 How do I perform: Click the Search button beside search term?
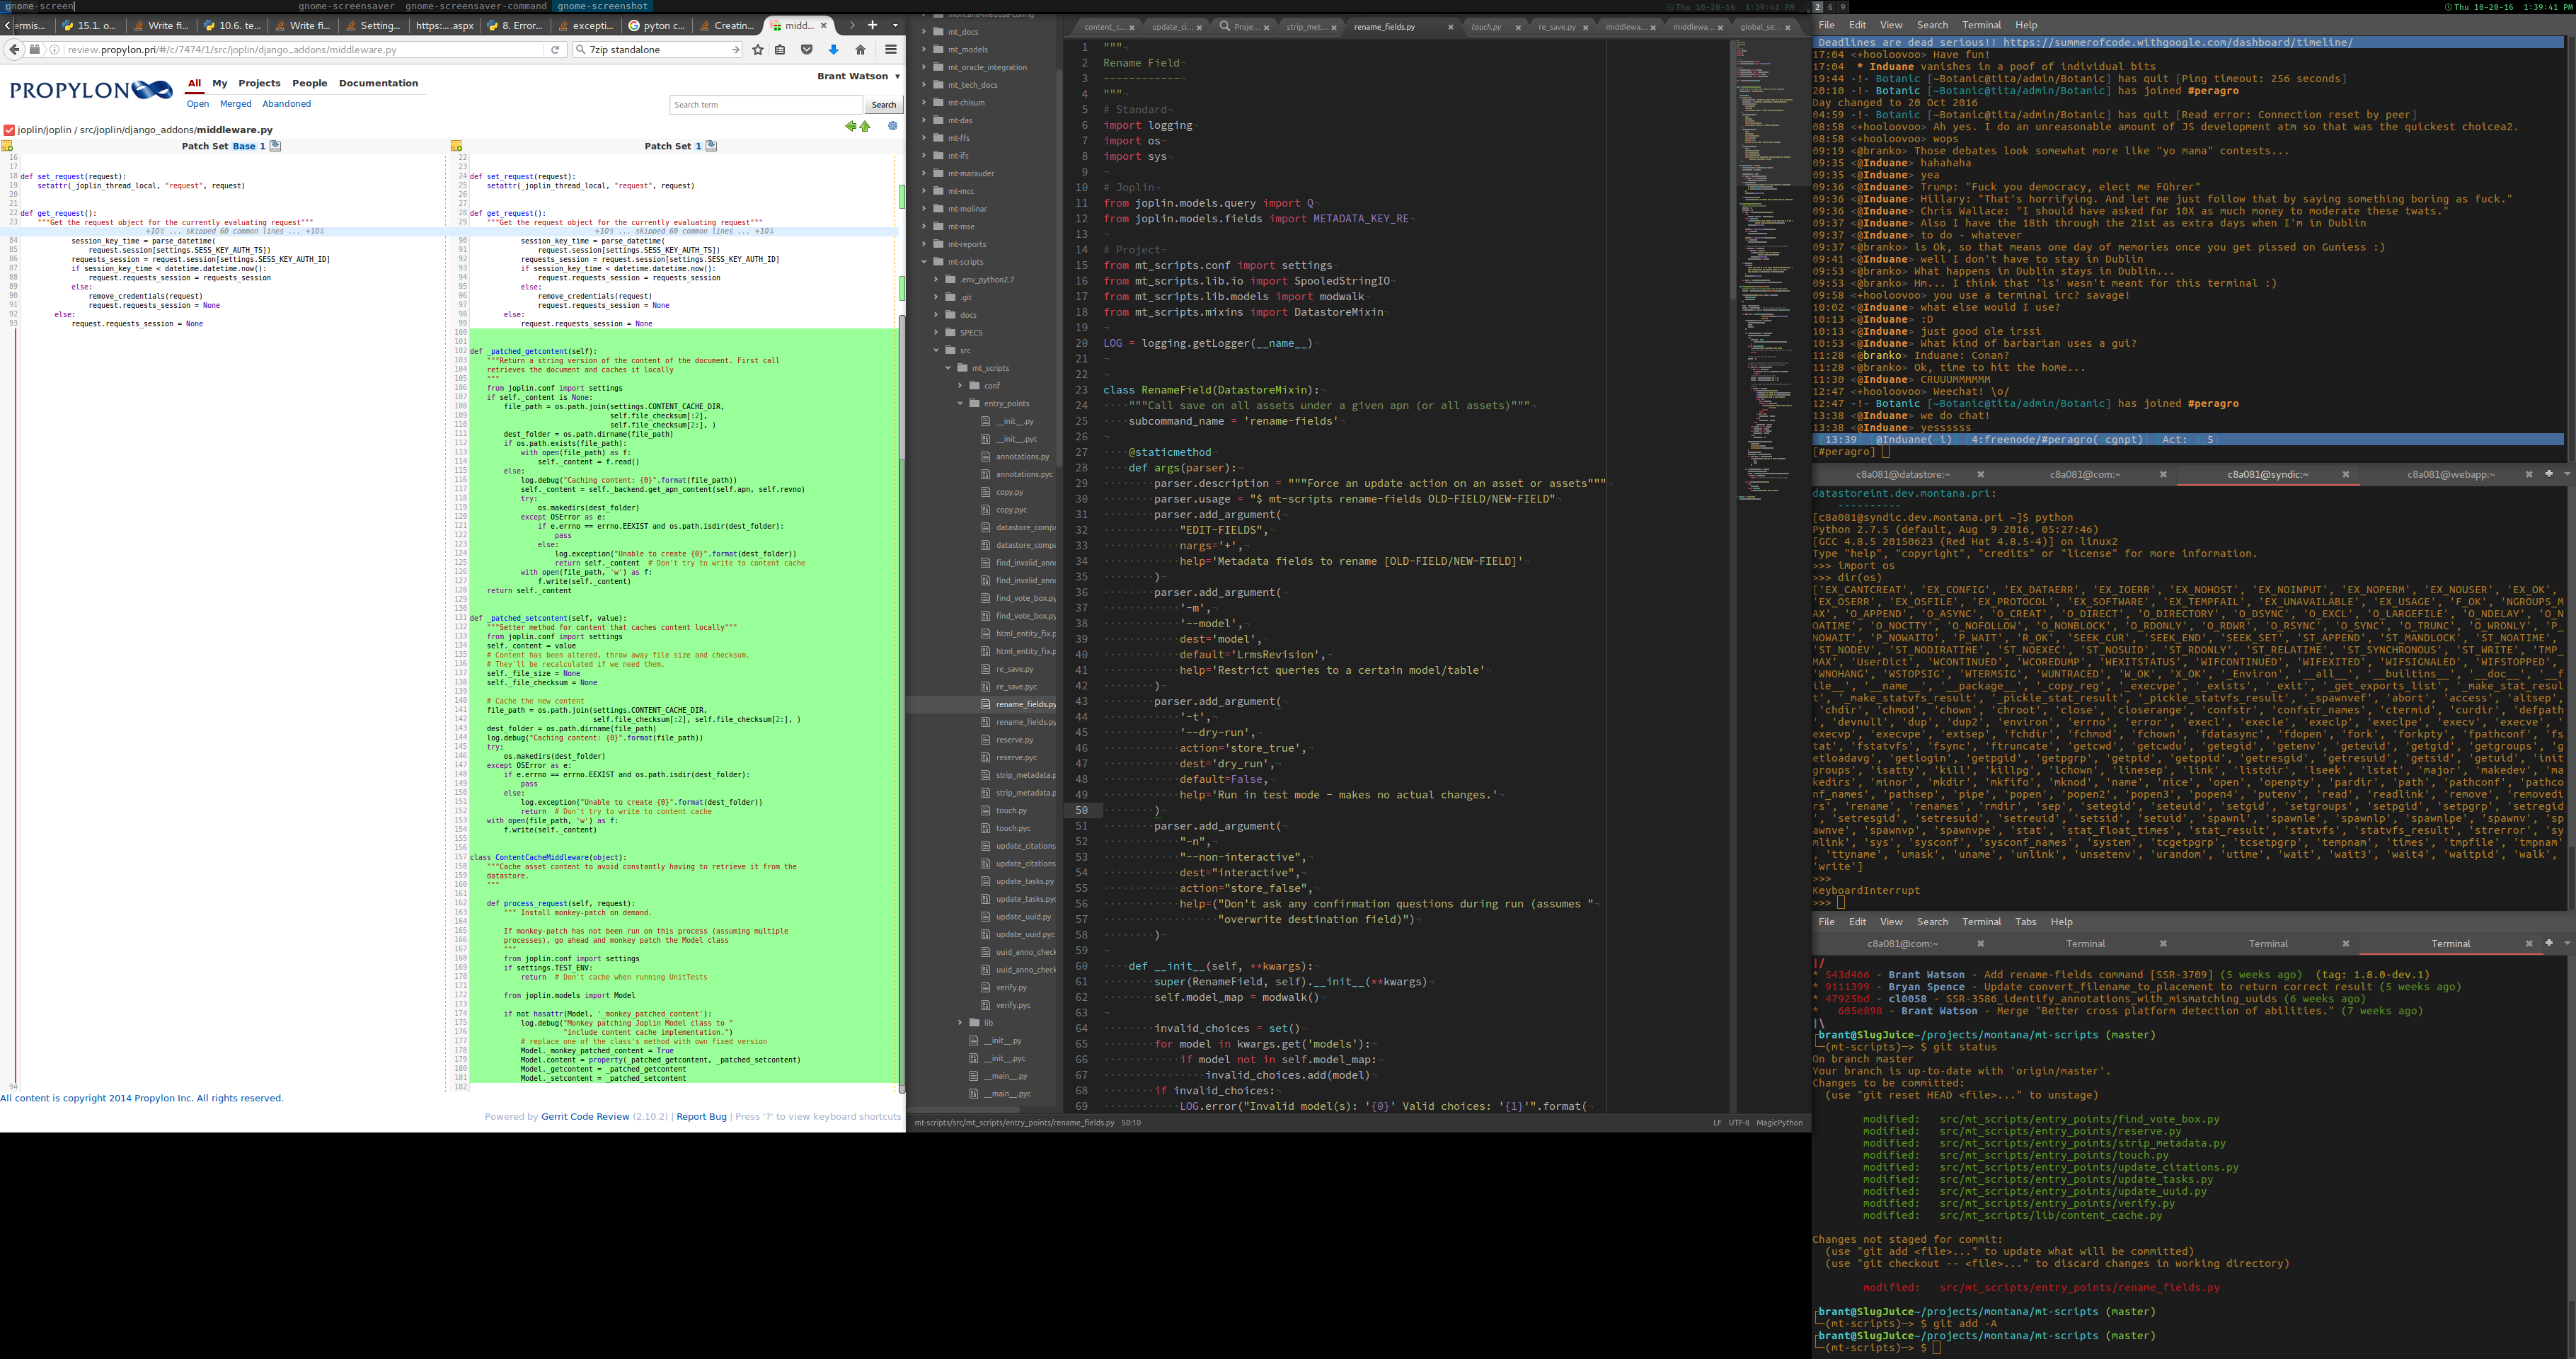coord(884,105)
